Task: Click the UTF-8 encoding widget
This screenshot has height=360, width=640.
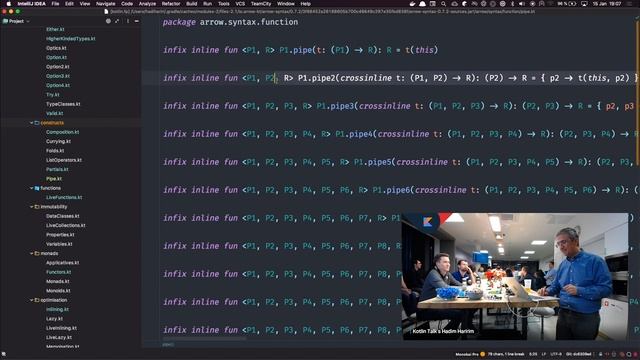Action: click(556, 354)
